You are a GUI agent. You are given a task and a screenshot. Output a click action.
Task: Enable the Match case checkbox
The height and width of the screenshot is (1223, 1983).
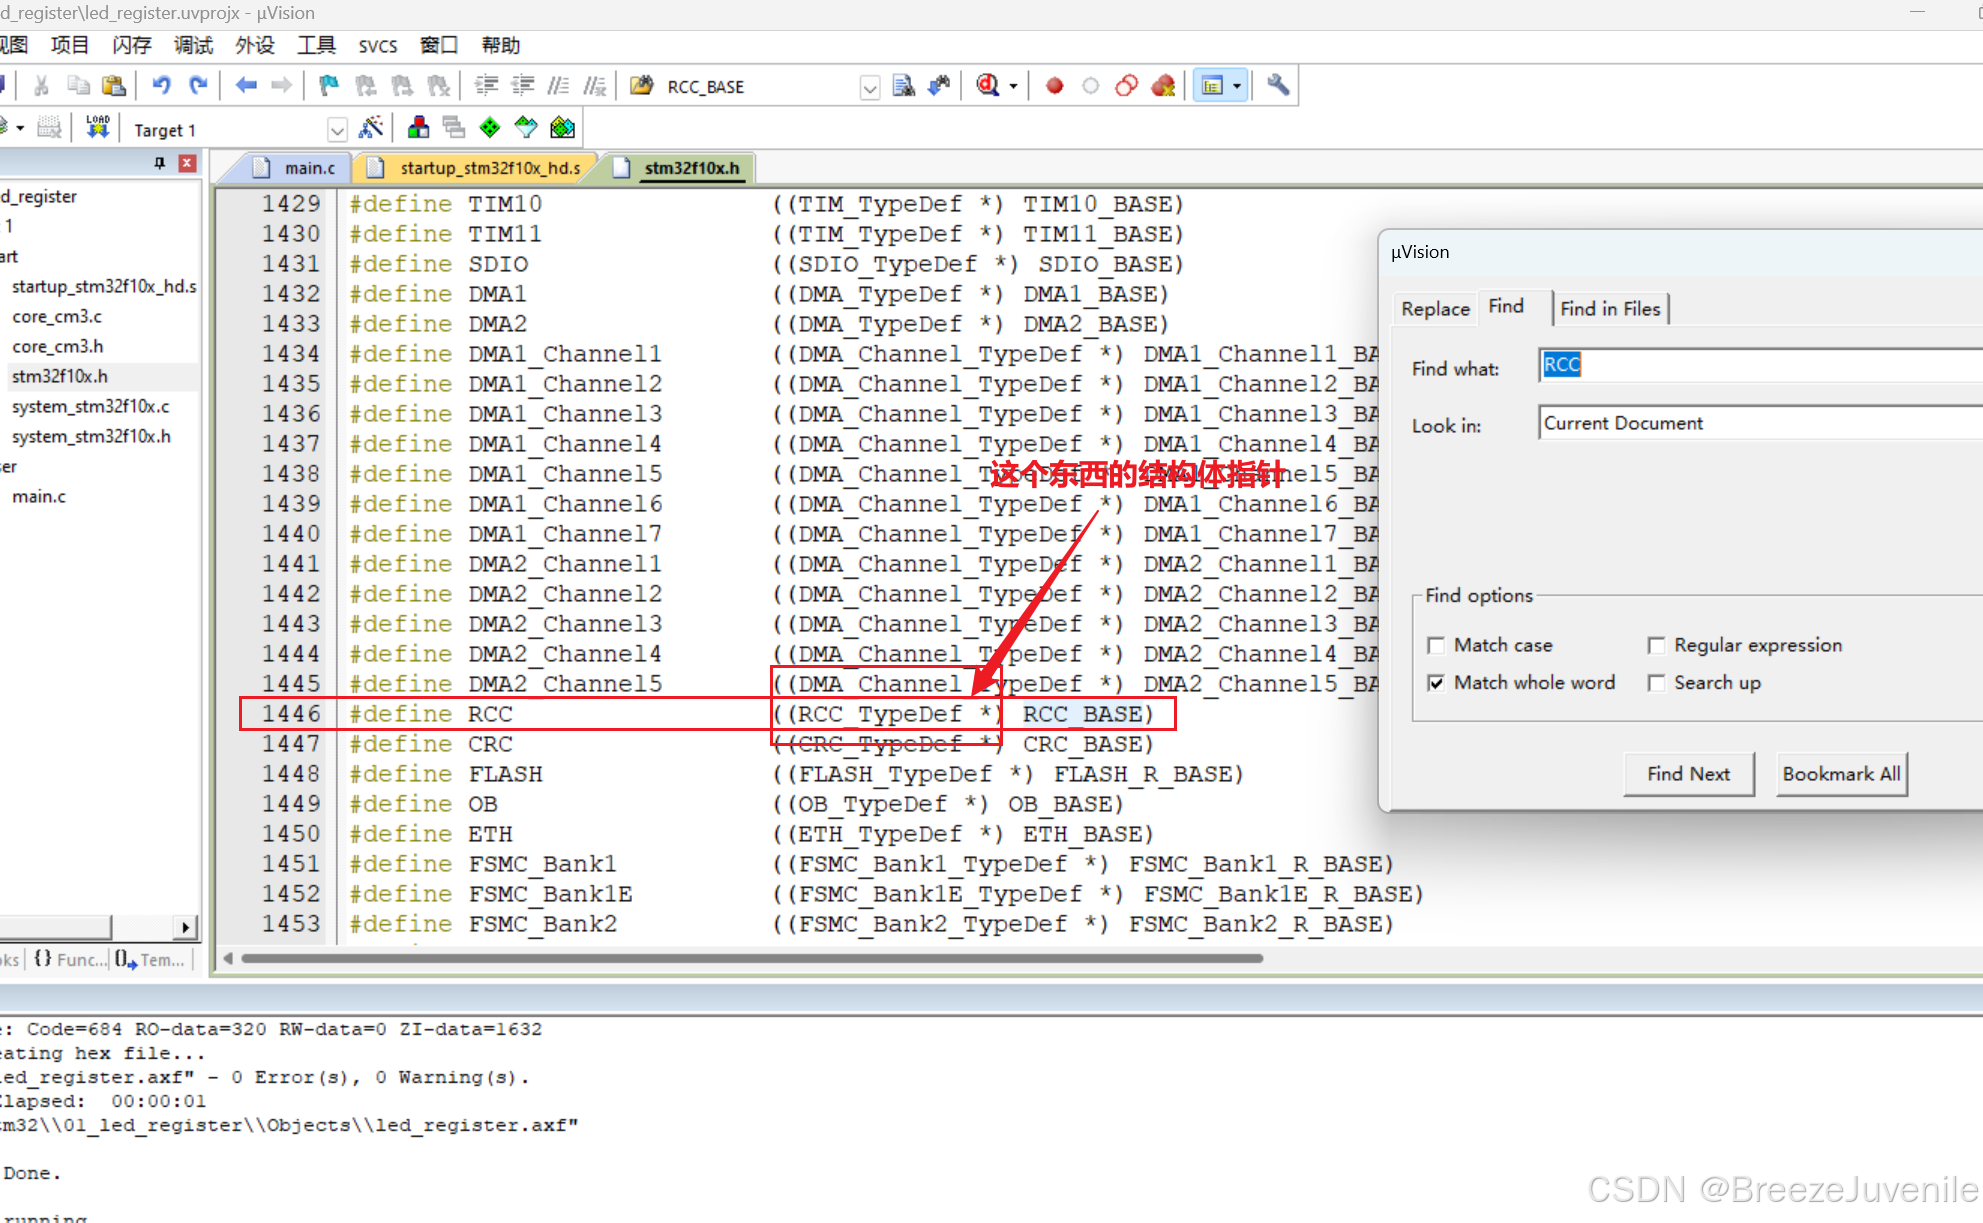(x=1437, y=645)
